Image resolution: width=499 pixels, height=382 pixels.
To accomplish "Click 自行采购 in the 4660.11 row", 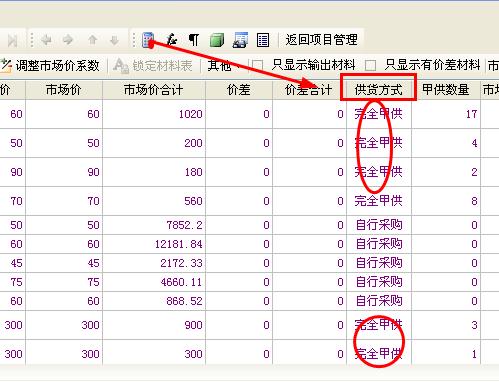I will point(379,282).
